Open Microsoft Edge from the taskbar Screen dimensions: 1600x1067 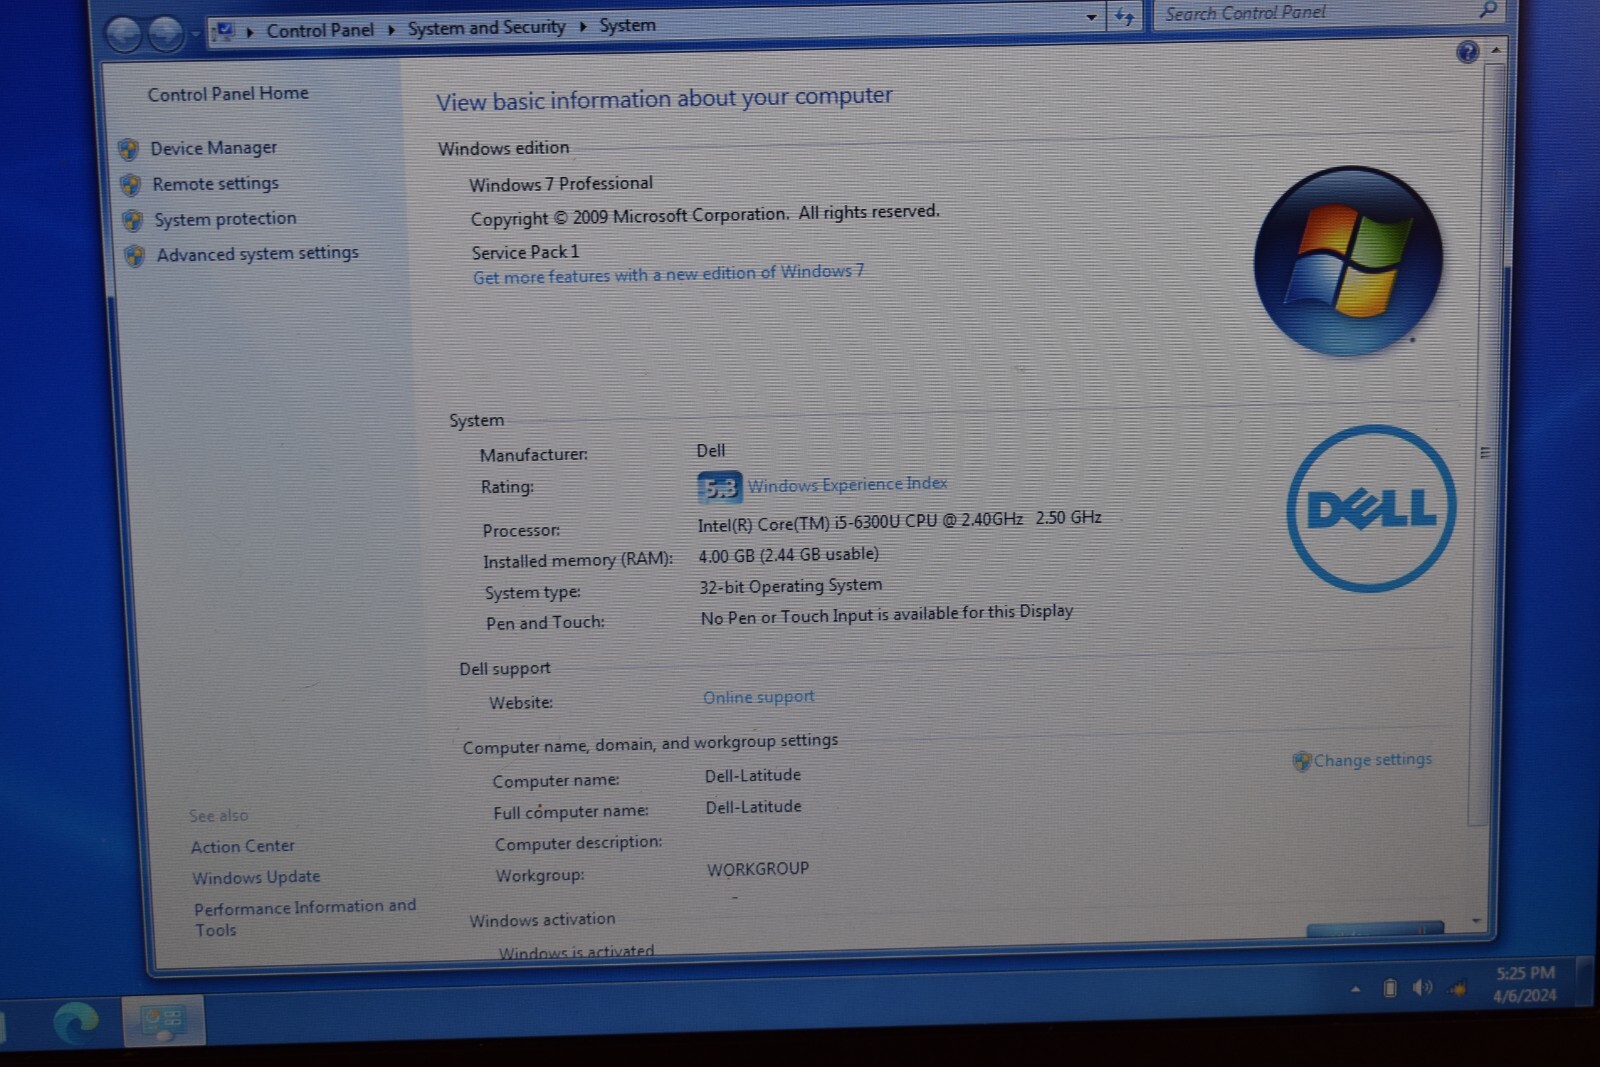[76, 1022]
